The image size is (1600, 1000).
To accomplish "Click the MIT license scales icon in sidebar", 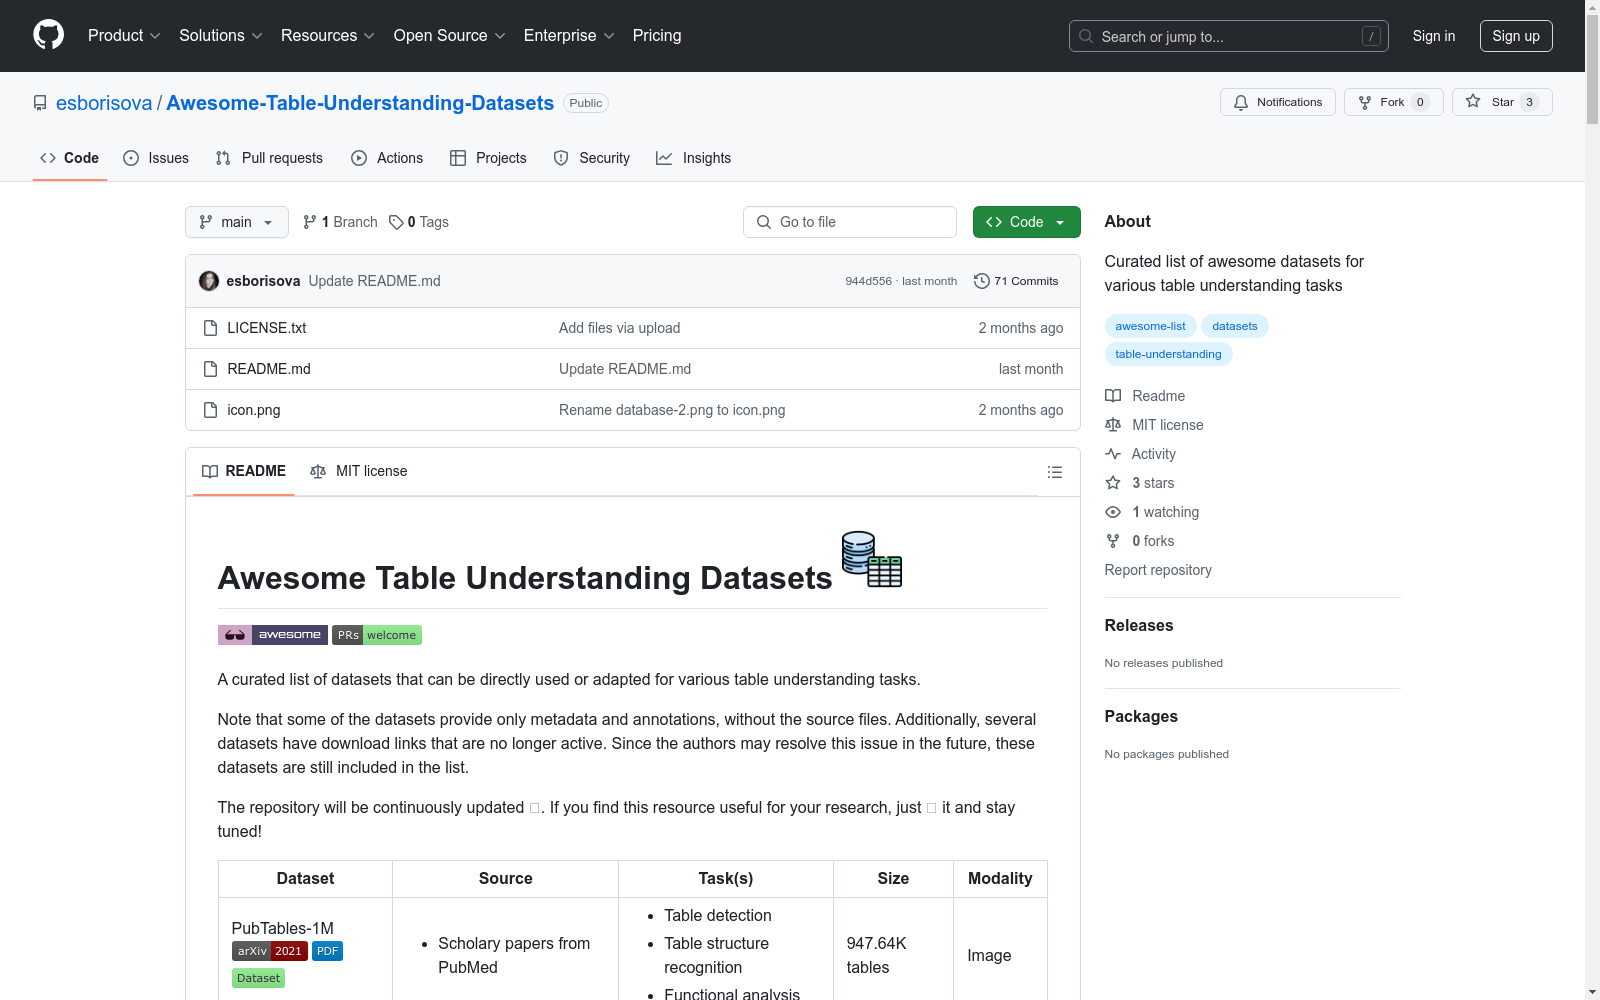I will [1112, 425].
